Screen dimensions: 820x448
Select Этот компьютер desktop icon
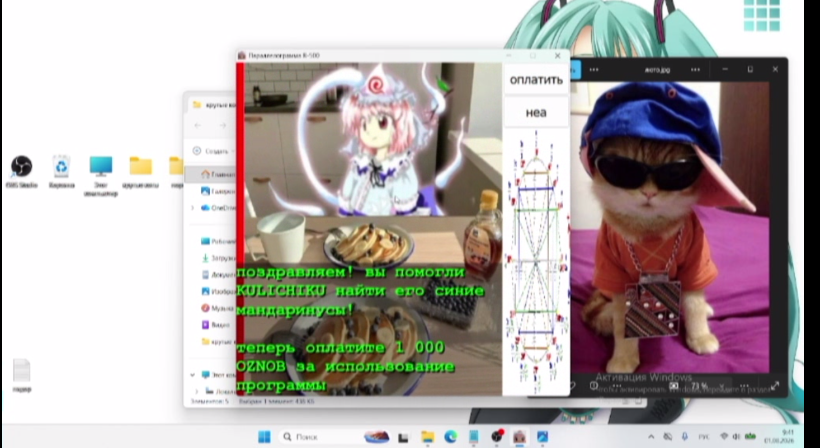[x=100, y=176]
